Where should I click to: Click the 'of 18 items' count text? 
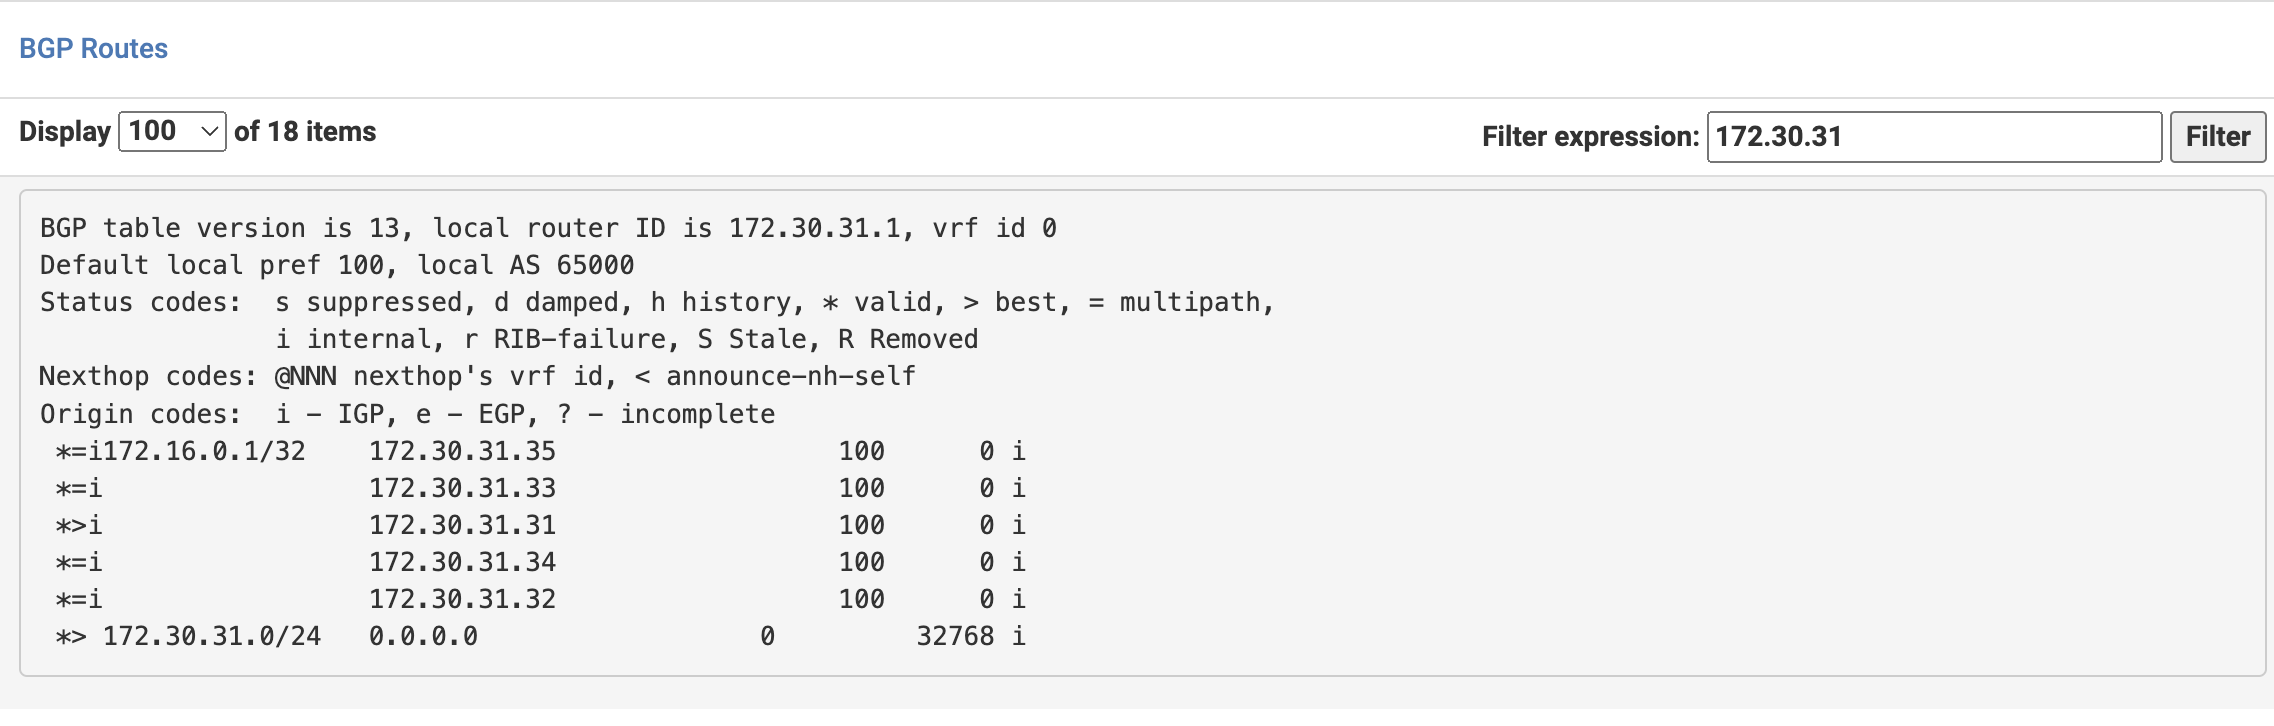[305, 132]
